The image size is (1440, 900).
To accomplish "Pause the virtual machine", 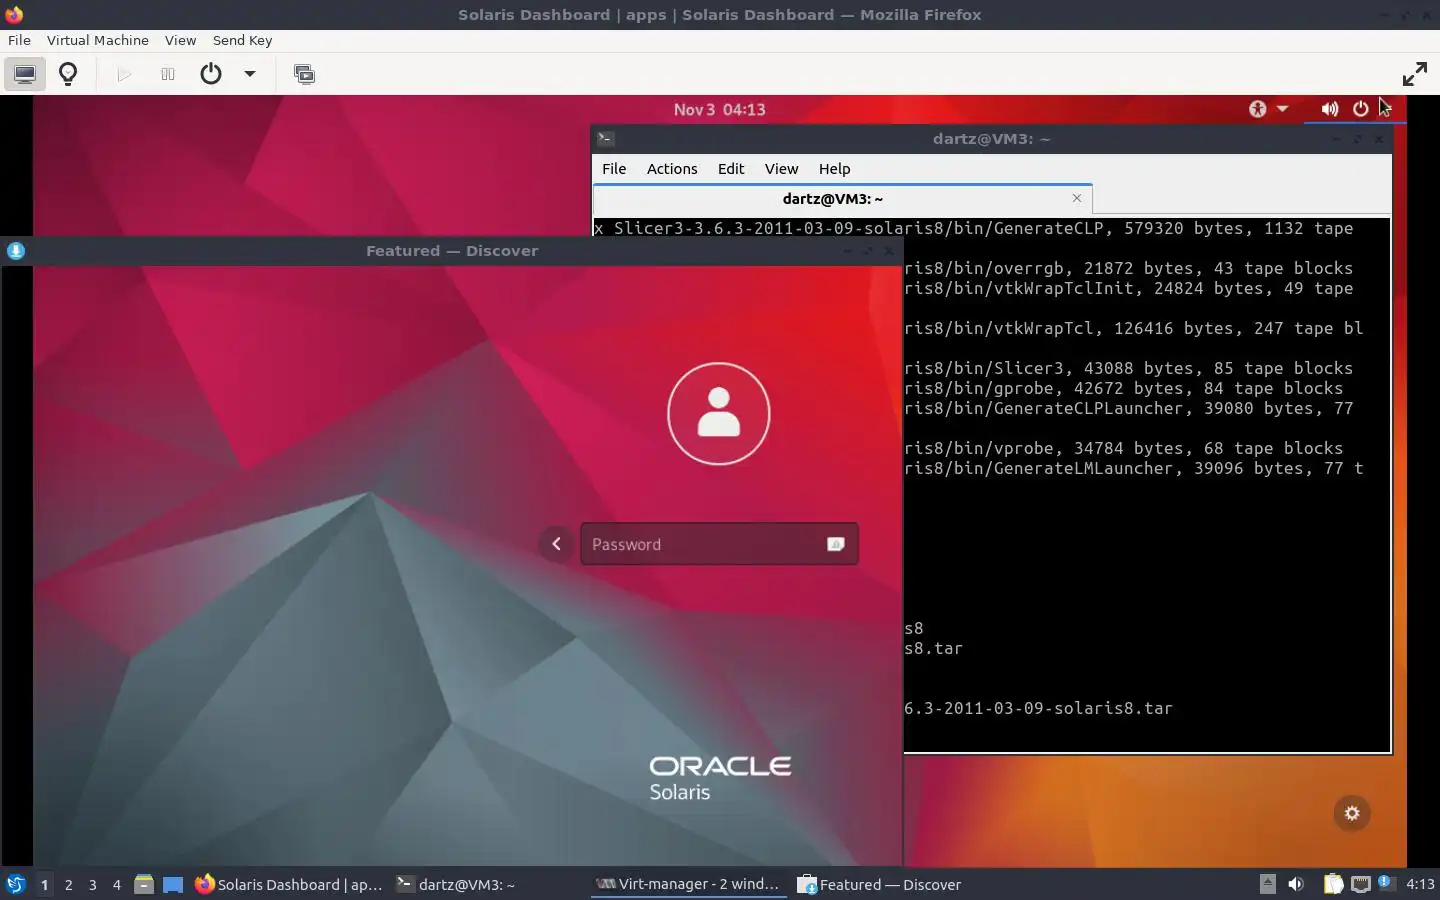I will (x=168, y=74).
